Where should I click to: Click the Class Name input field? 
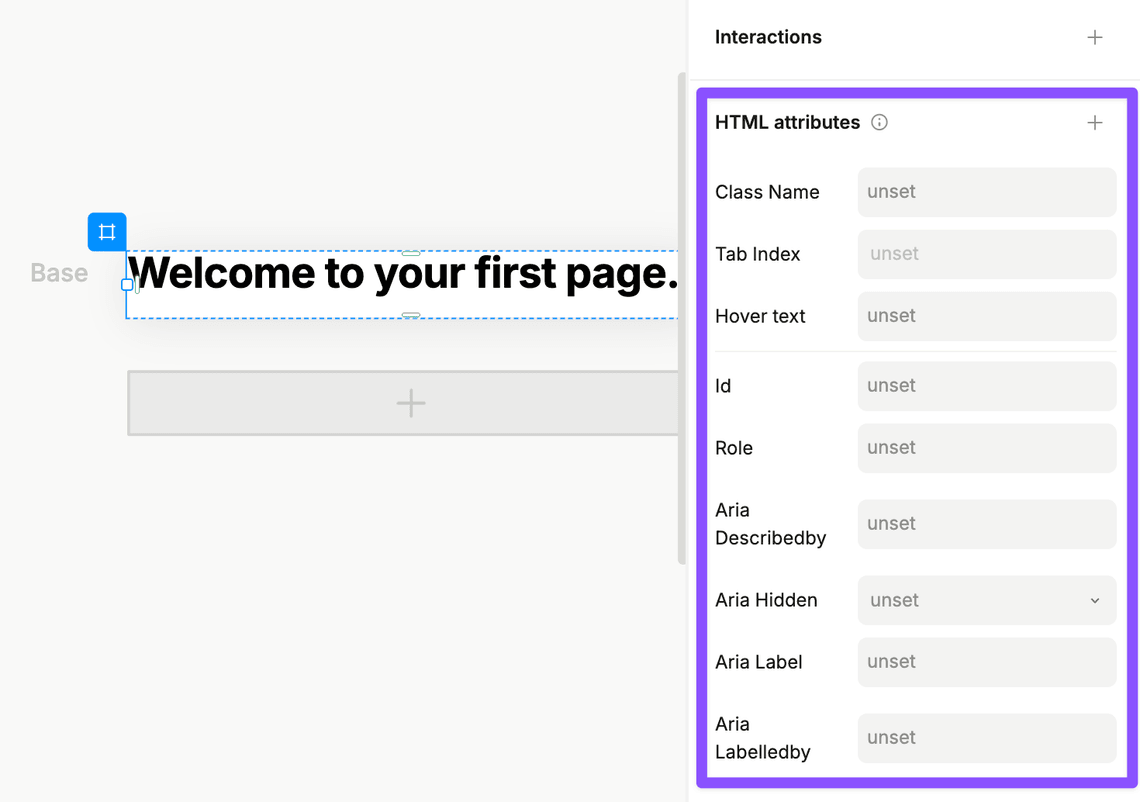pos(986,192)
